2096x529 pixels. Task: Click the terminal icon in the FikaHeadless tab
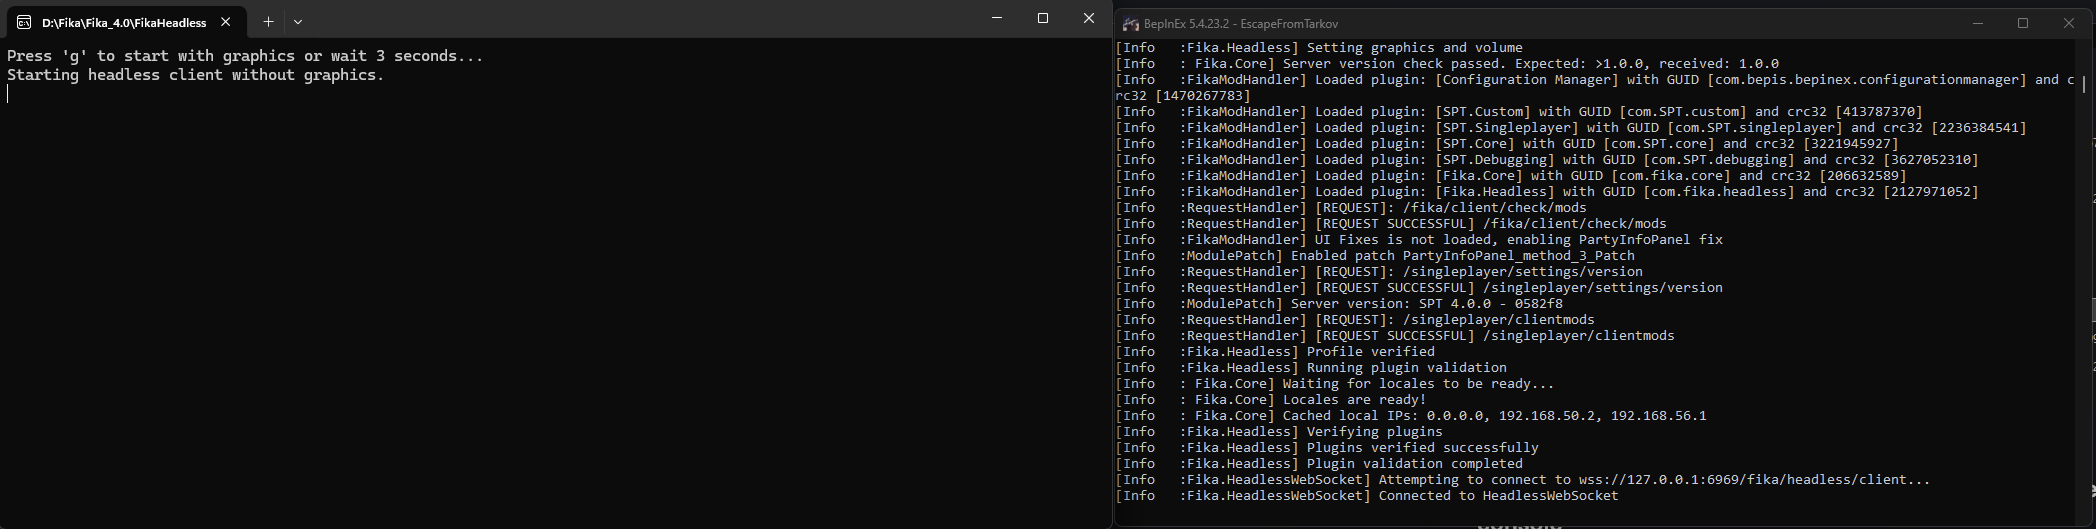[x=23, y=22]
